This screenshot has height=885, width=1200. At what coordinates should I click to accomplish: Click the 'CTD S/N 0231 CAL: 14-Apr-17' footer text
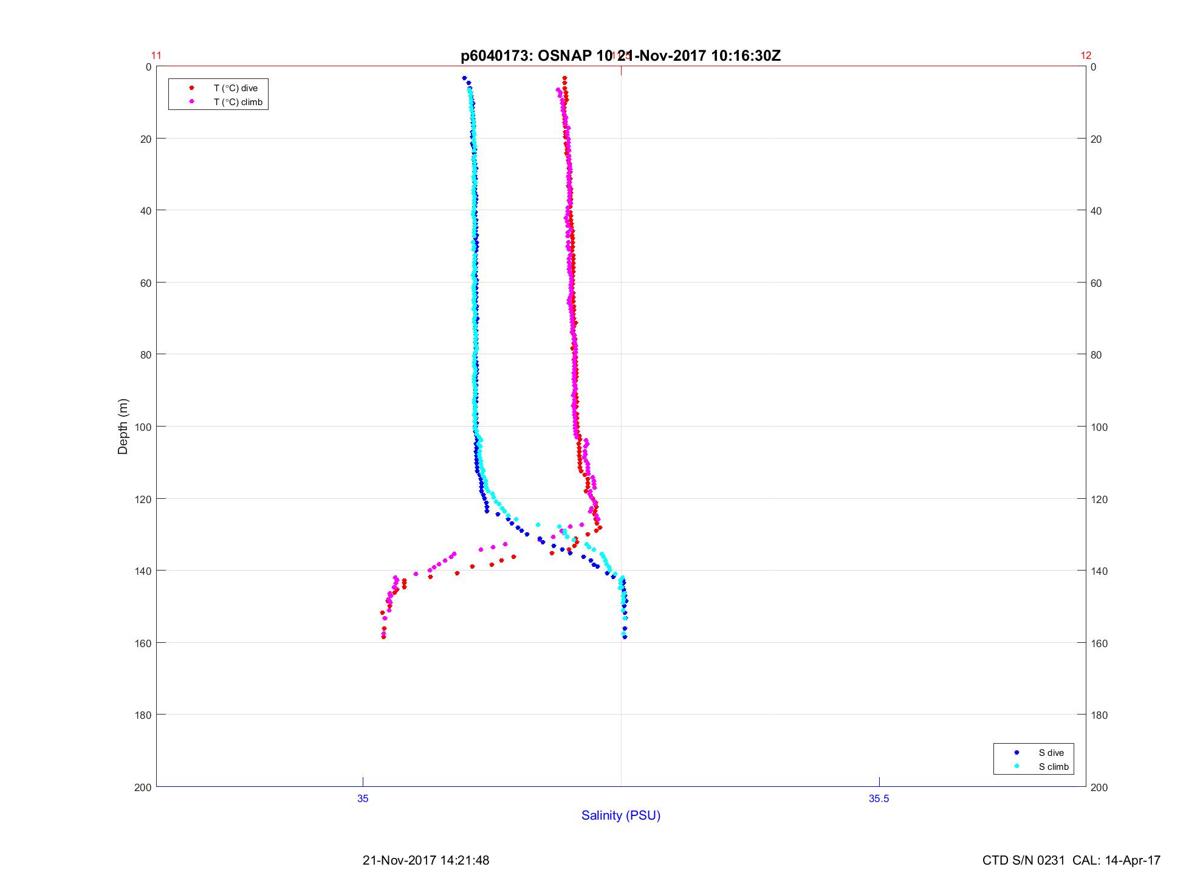1072,860
